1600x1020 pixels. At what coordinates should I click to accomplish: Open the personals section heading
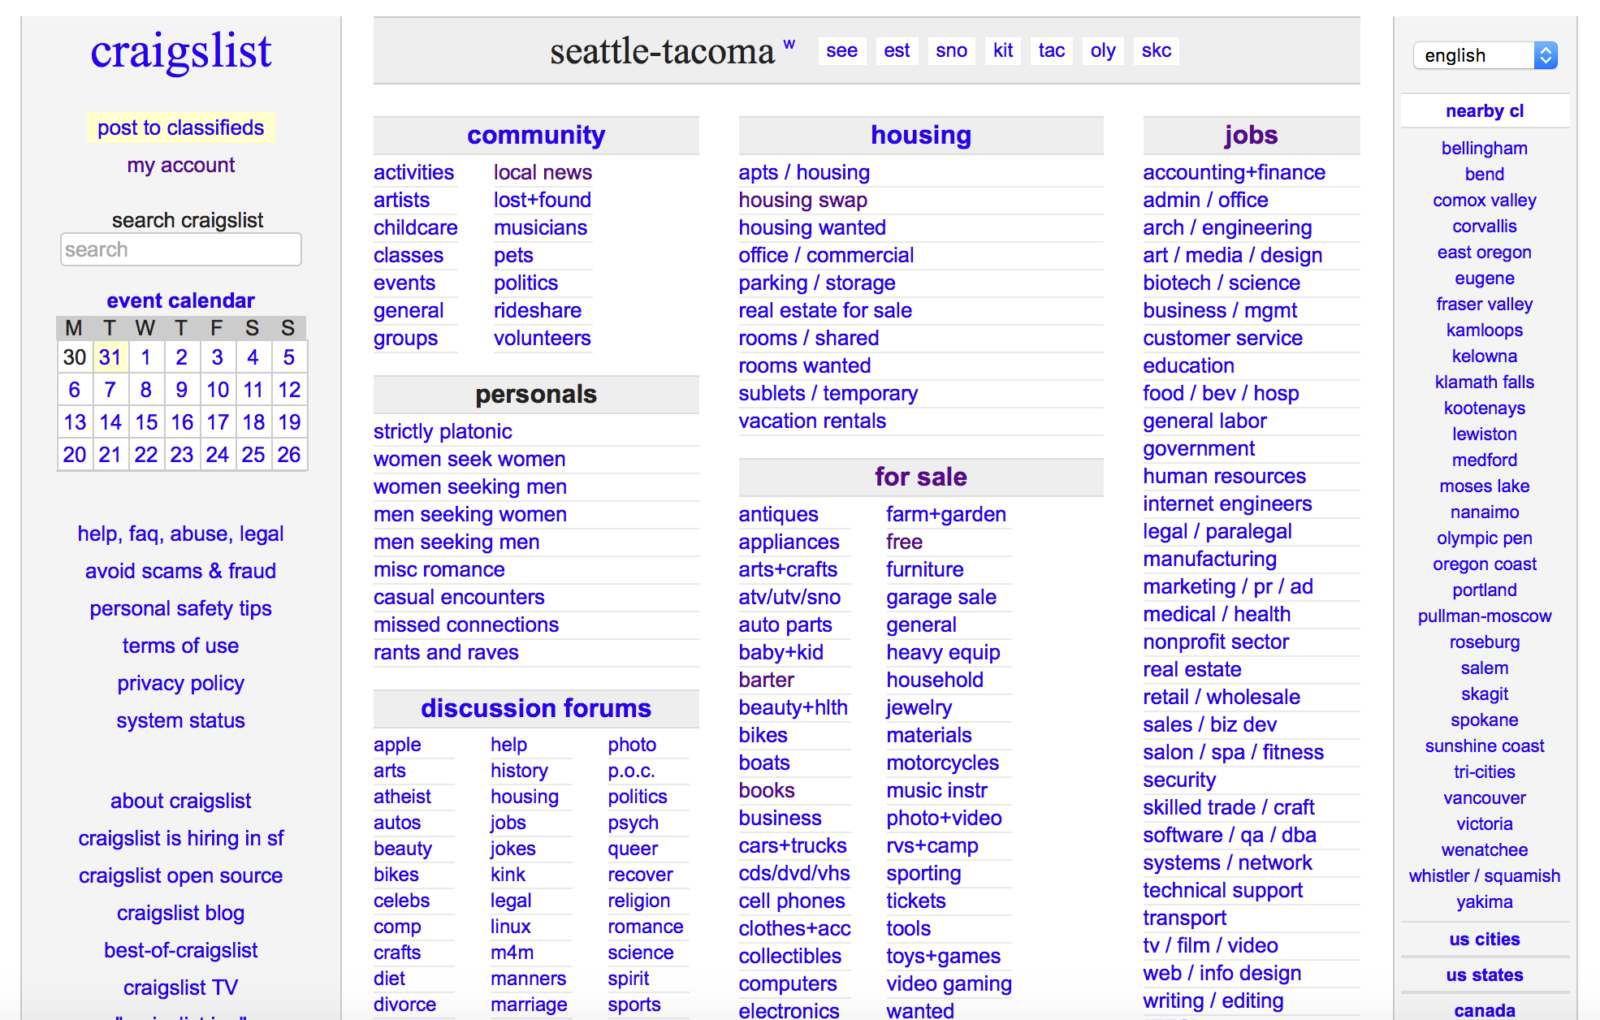(x=536, y=394)
